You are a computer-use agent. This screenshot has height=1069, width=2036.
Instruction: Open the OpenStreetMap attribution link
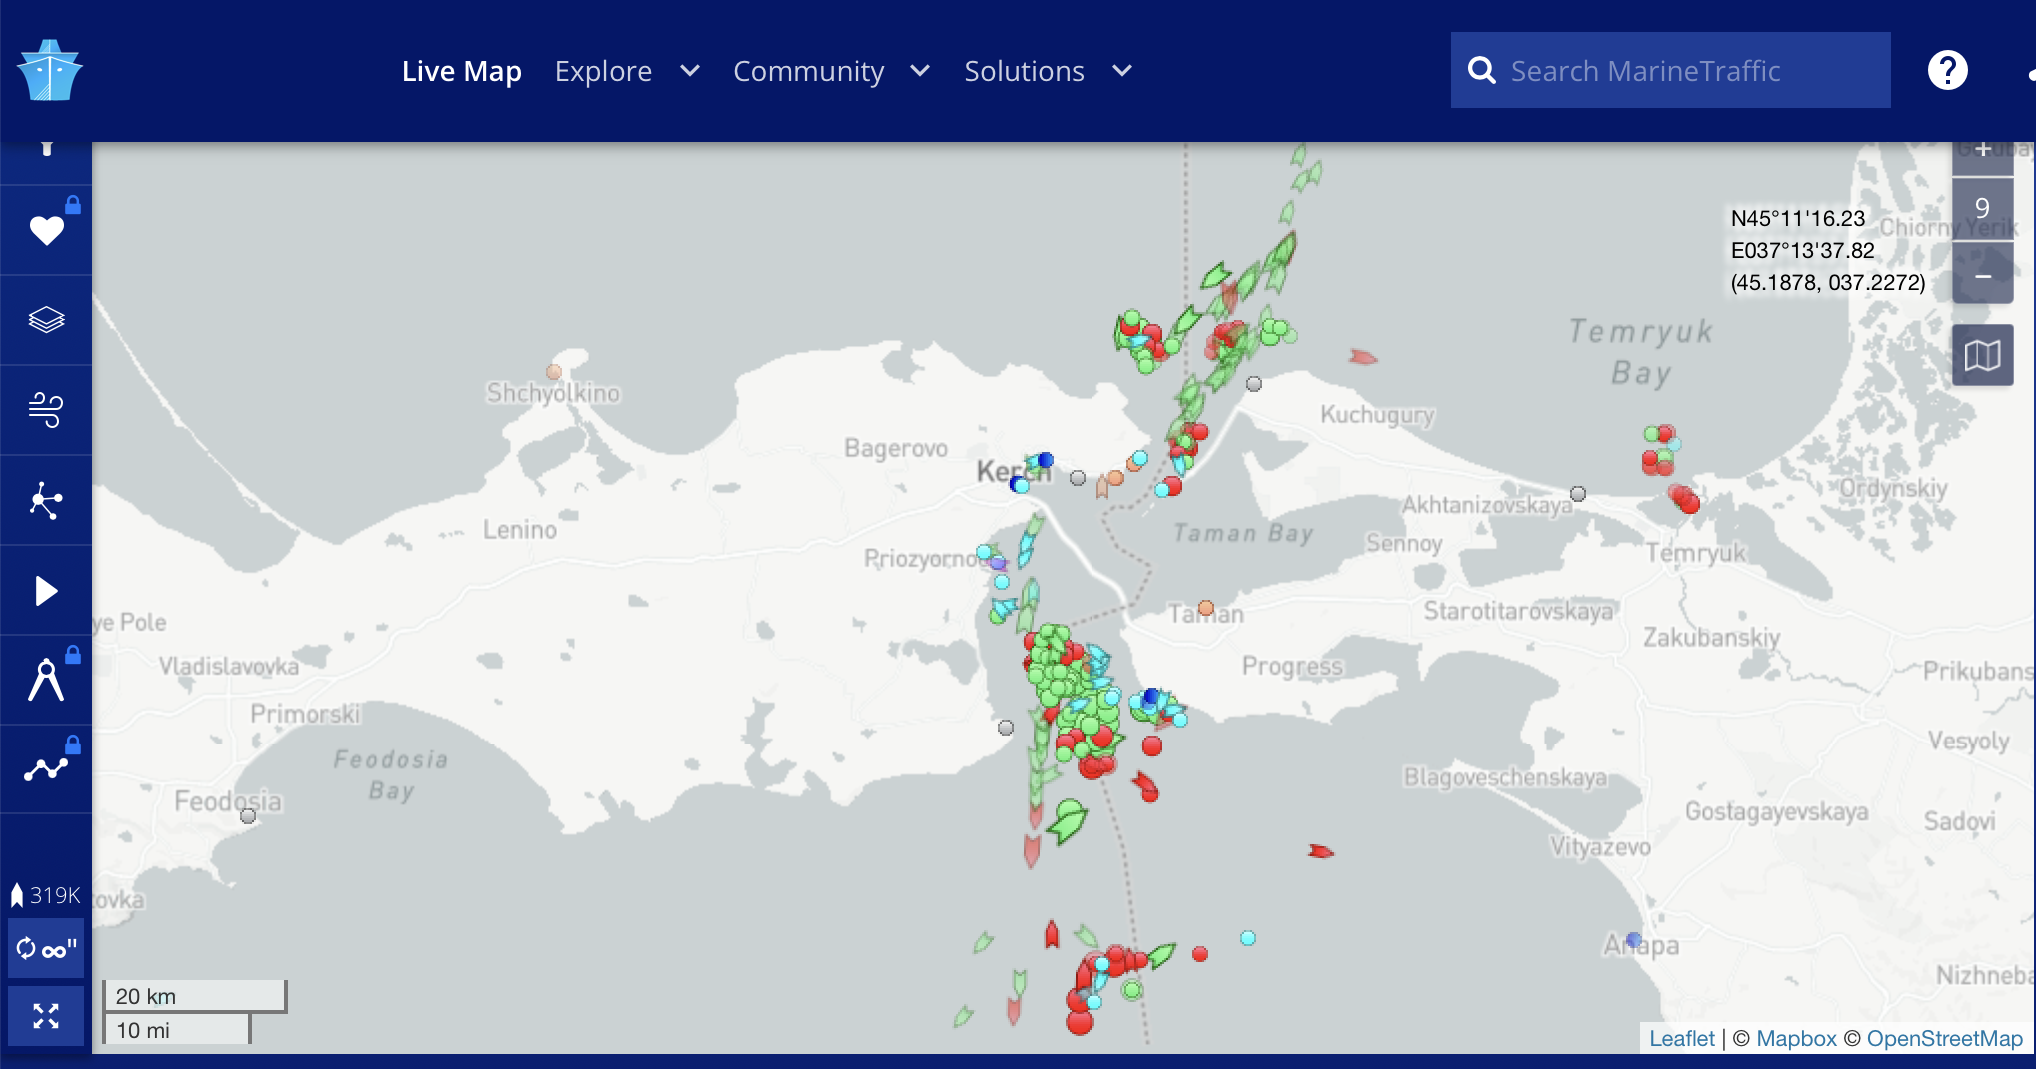pyautogui.click(x=1944, y=1038)
